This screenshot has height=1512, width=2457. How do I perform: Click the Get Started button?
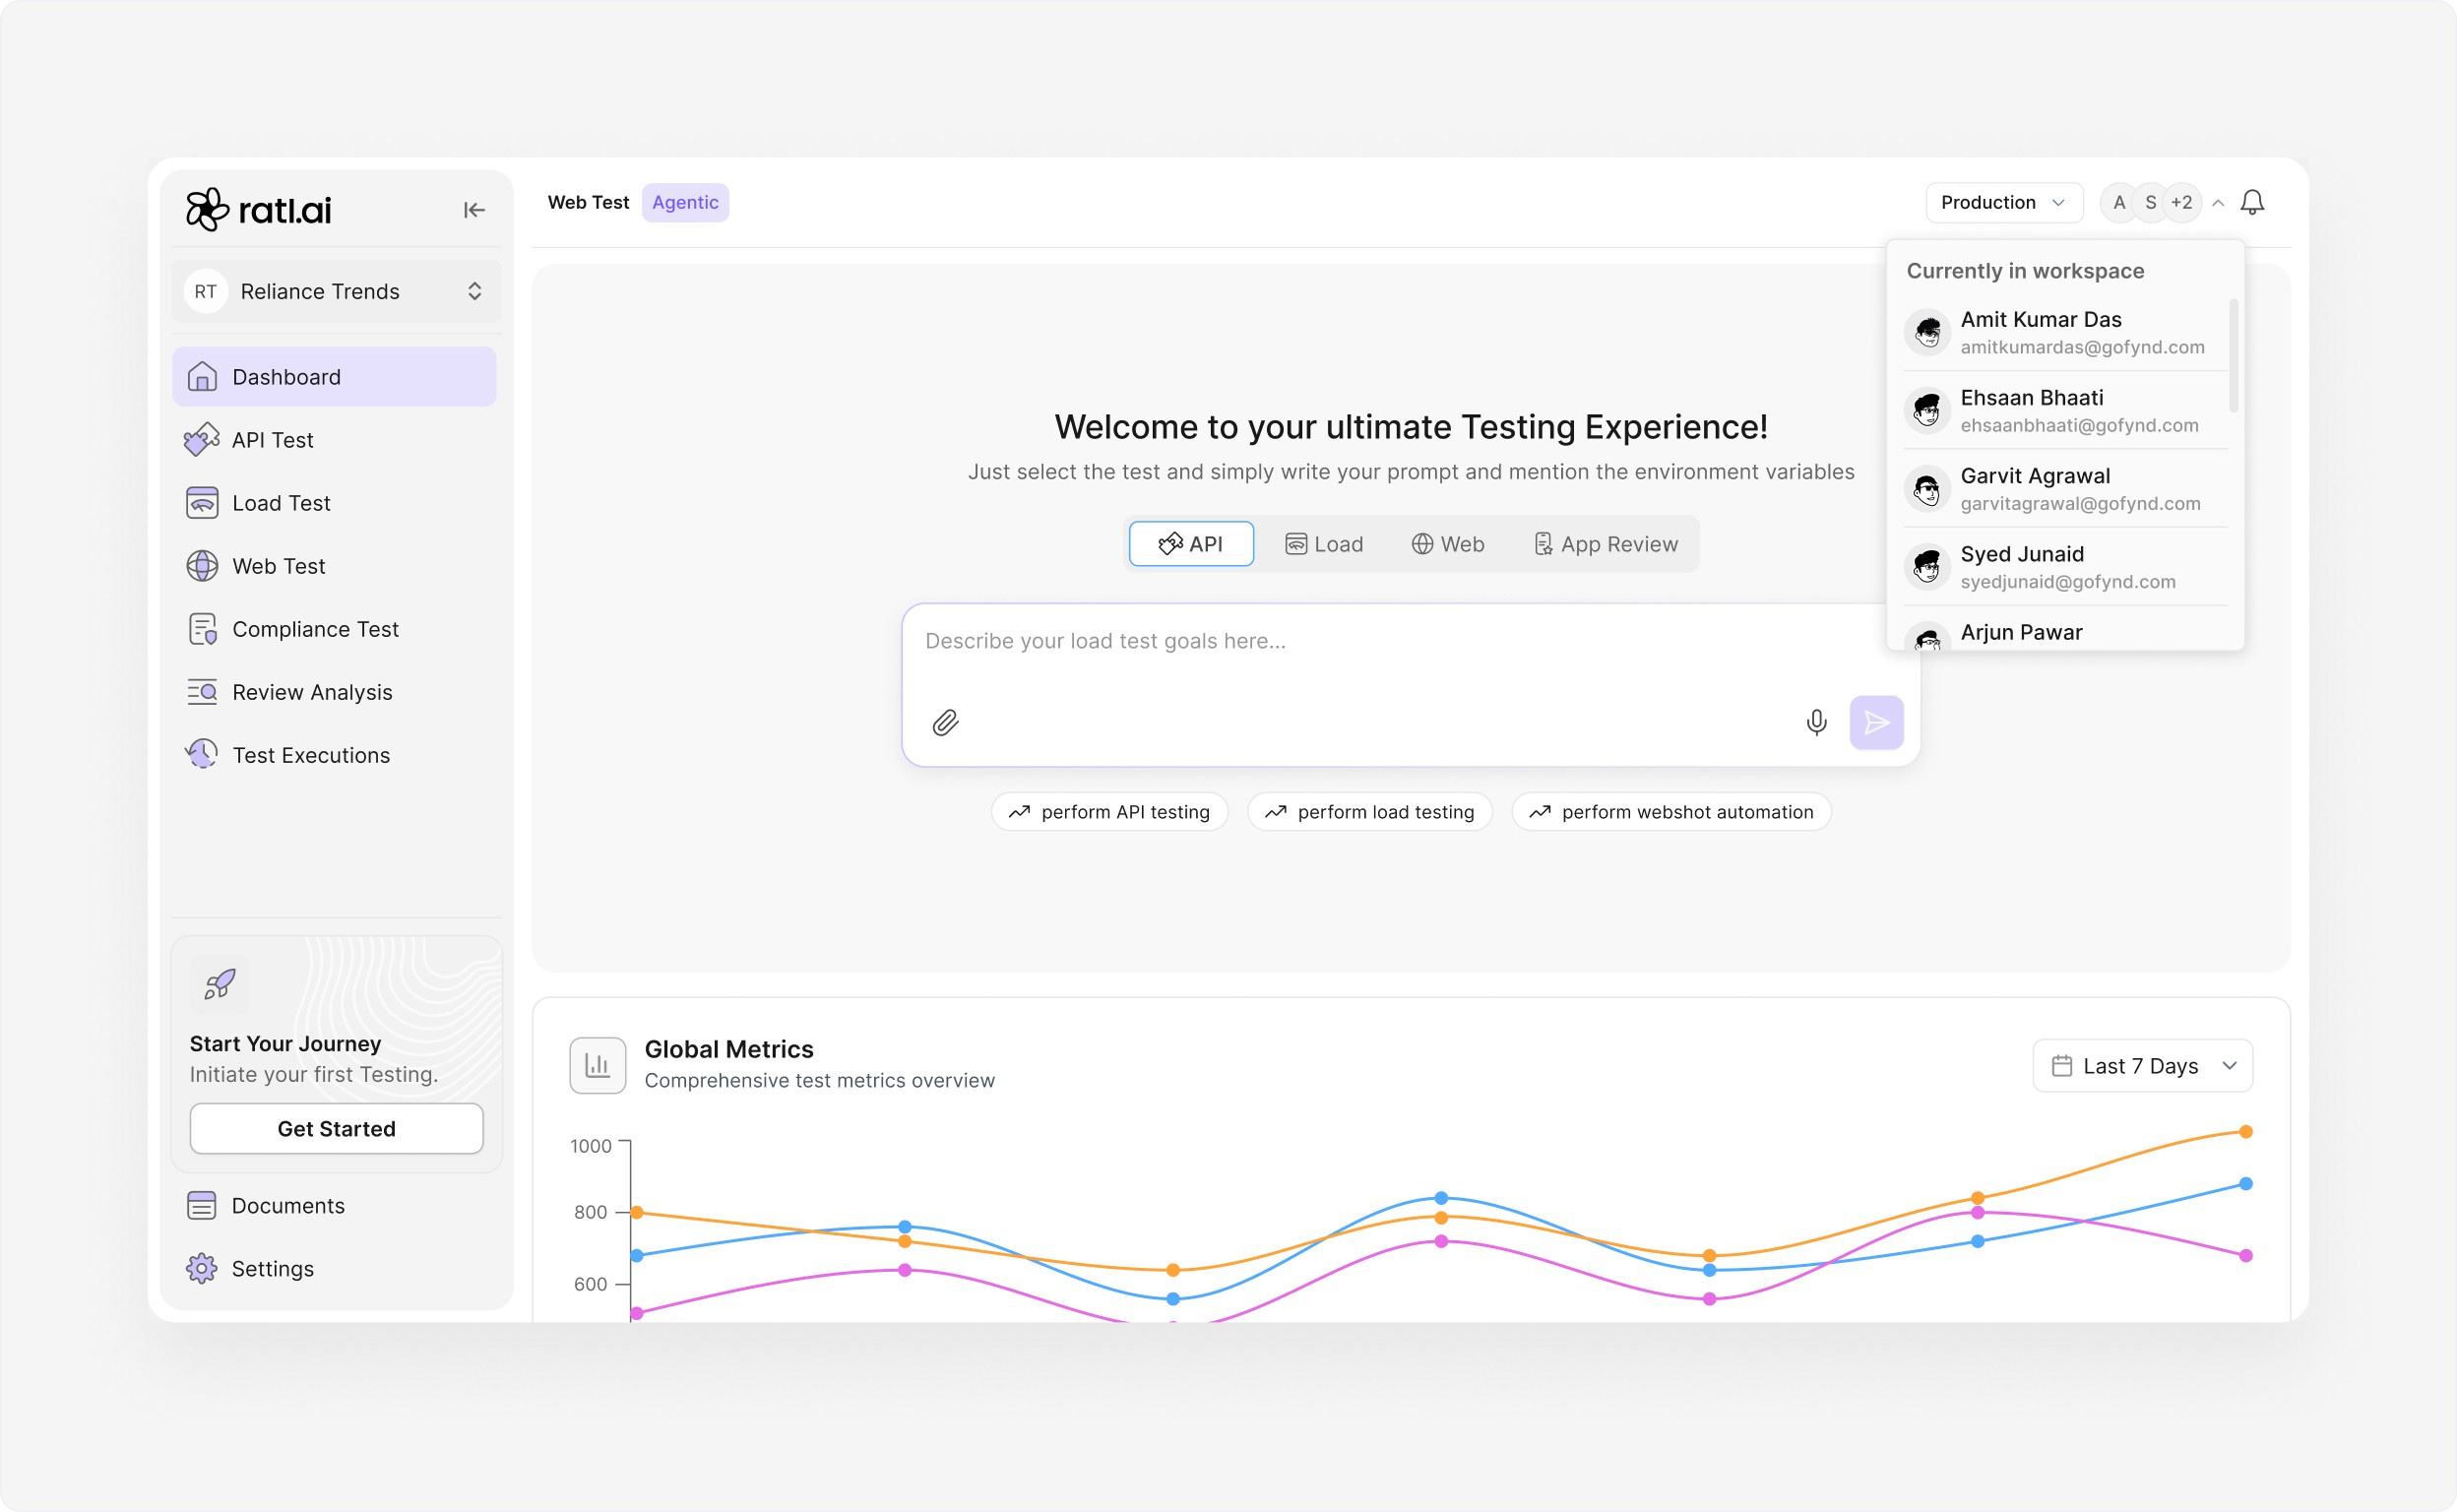336,1128
